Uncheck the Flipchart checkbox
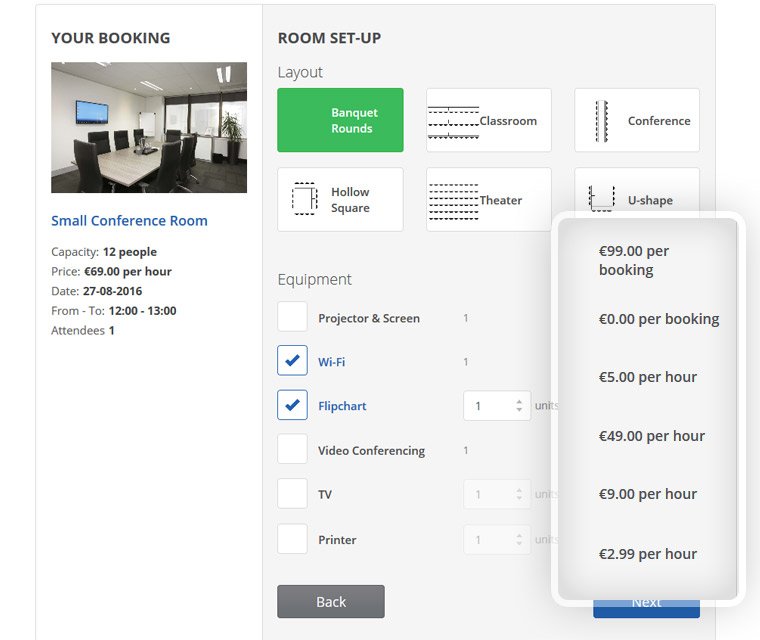 coord(292,405)
